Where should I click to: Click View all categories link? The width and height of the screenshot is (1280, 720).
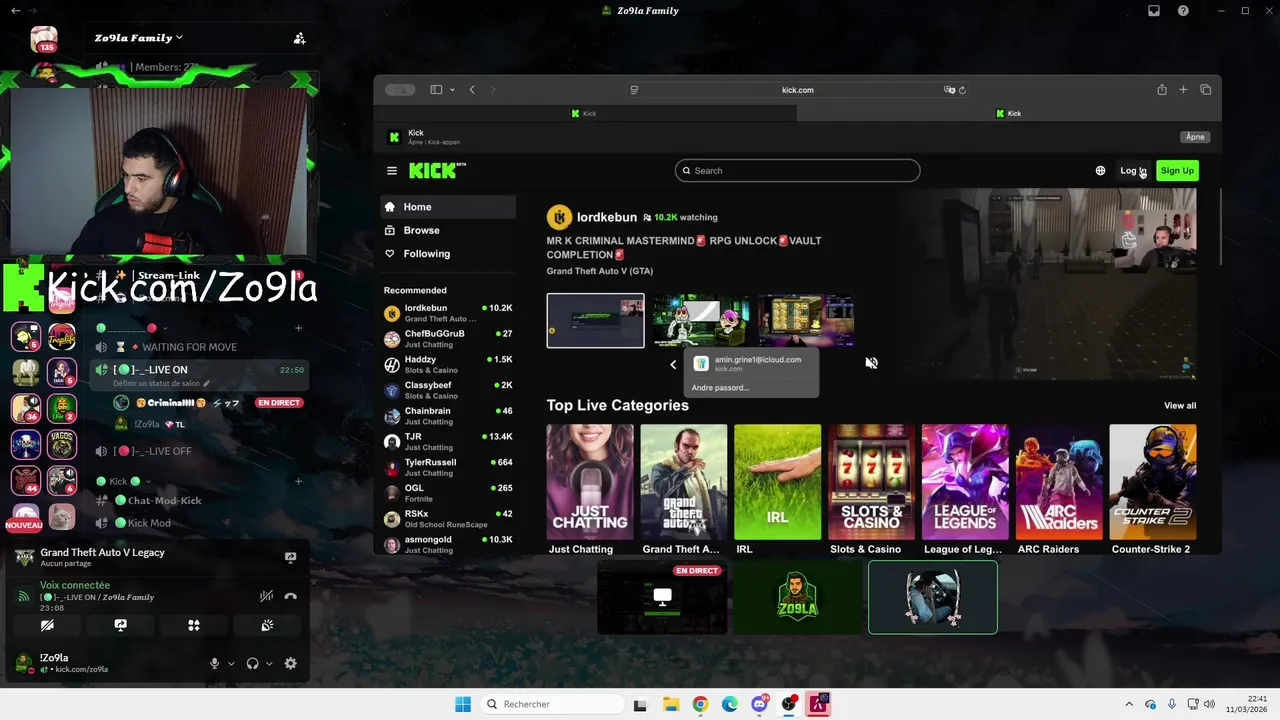tap(1180, 405)
